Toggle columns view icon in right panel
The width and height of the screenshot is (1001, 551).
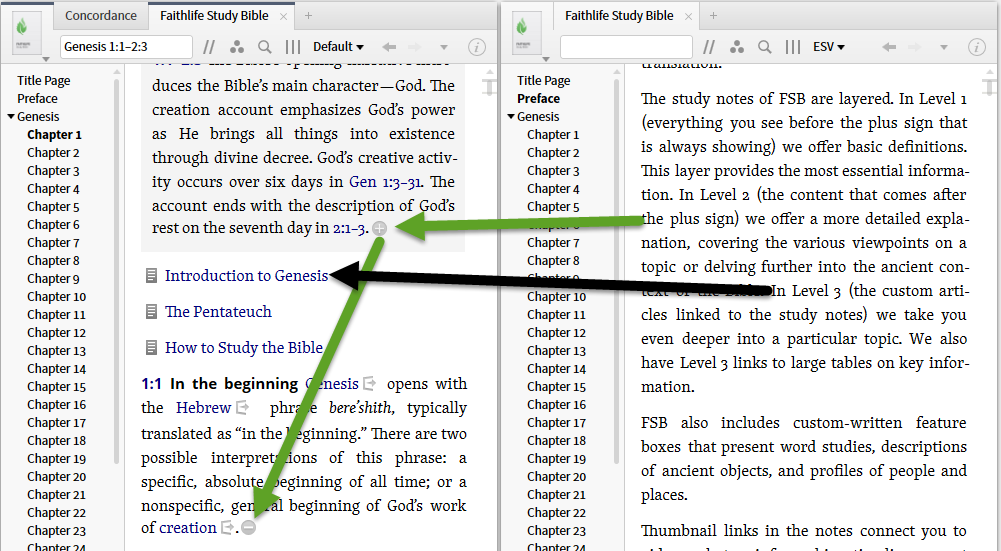coord(792,47)
